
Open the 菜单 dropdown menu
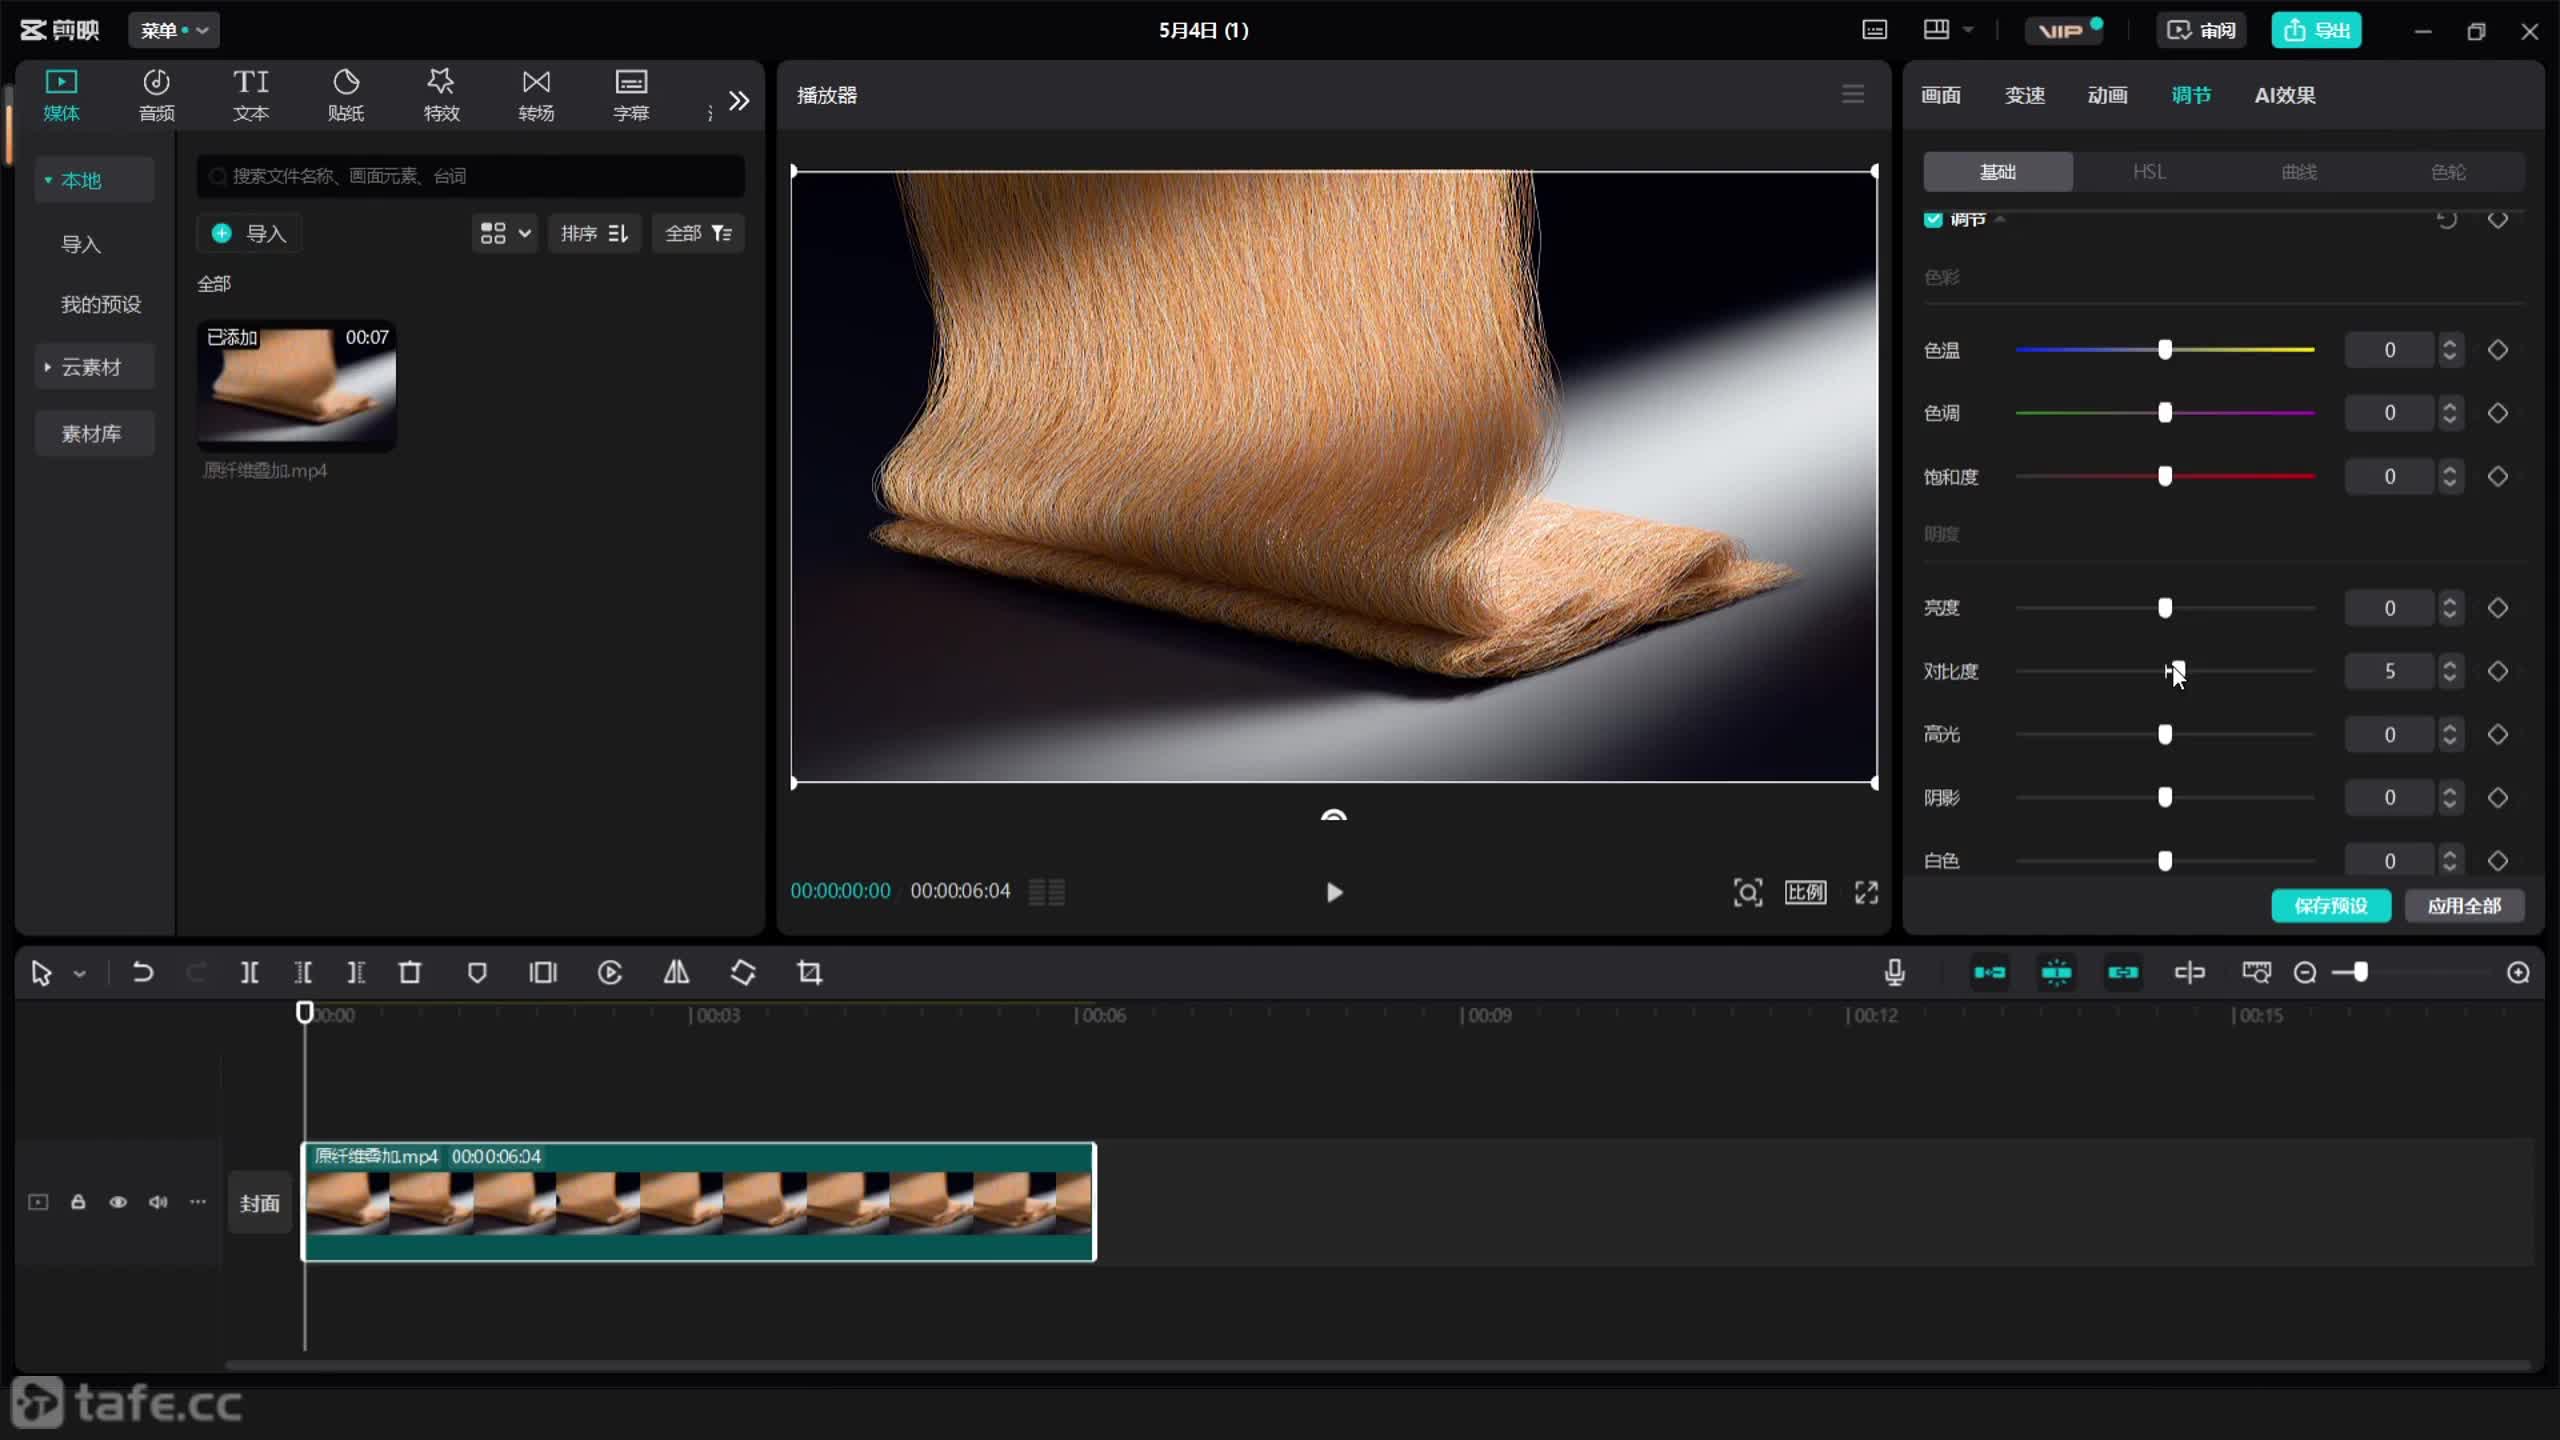[x=174, y=30]
